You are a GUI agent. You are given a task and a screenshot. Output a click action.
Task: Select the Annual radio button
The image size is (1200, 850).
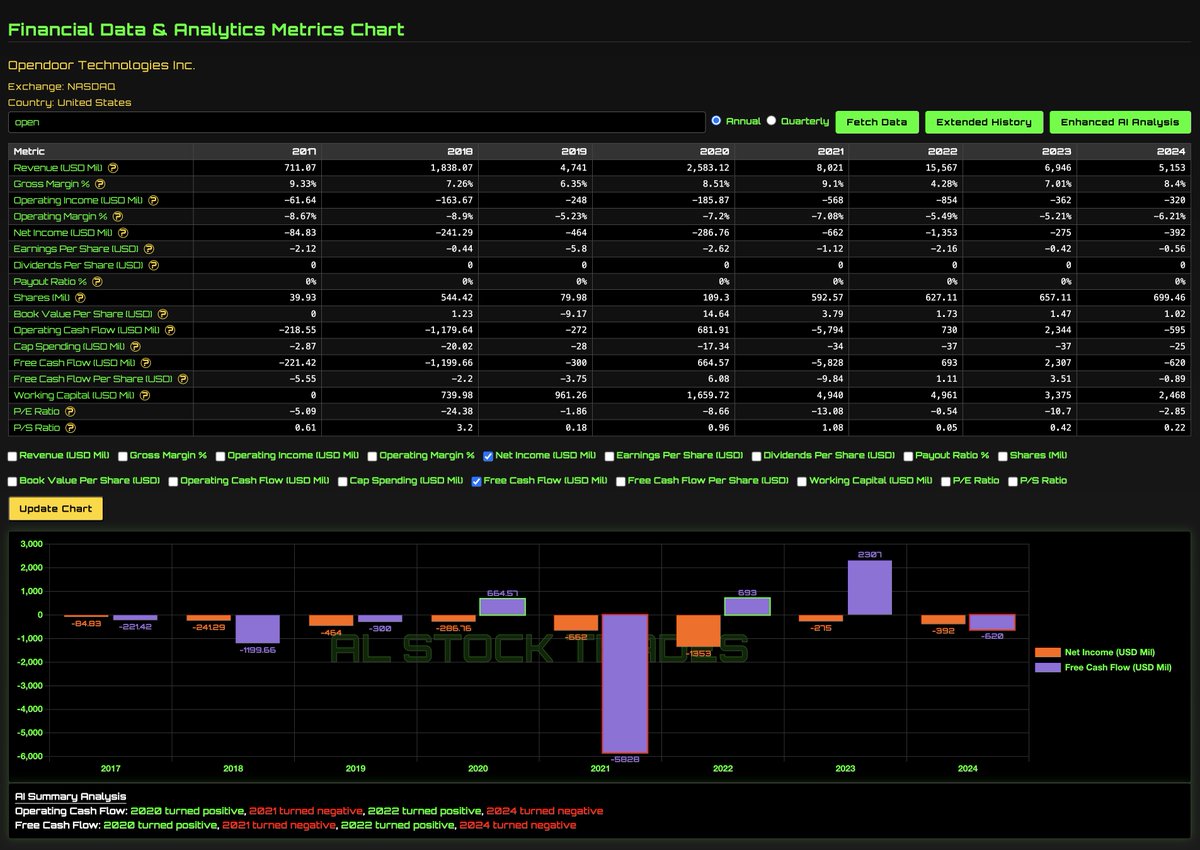click(x=716, y=121)
